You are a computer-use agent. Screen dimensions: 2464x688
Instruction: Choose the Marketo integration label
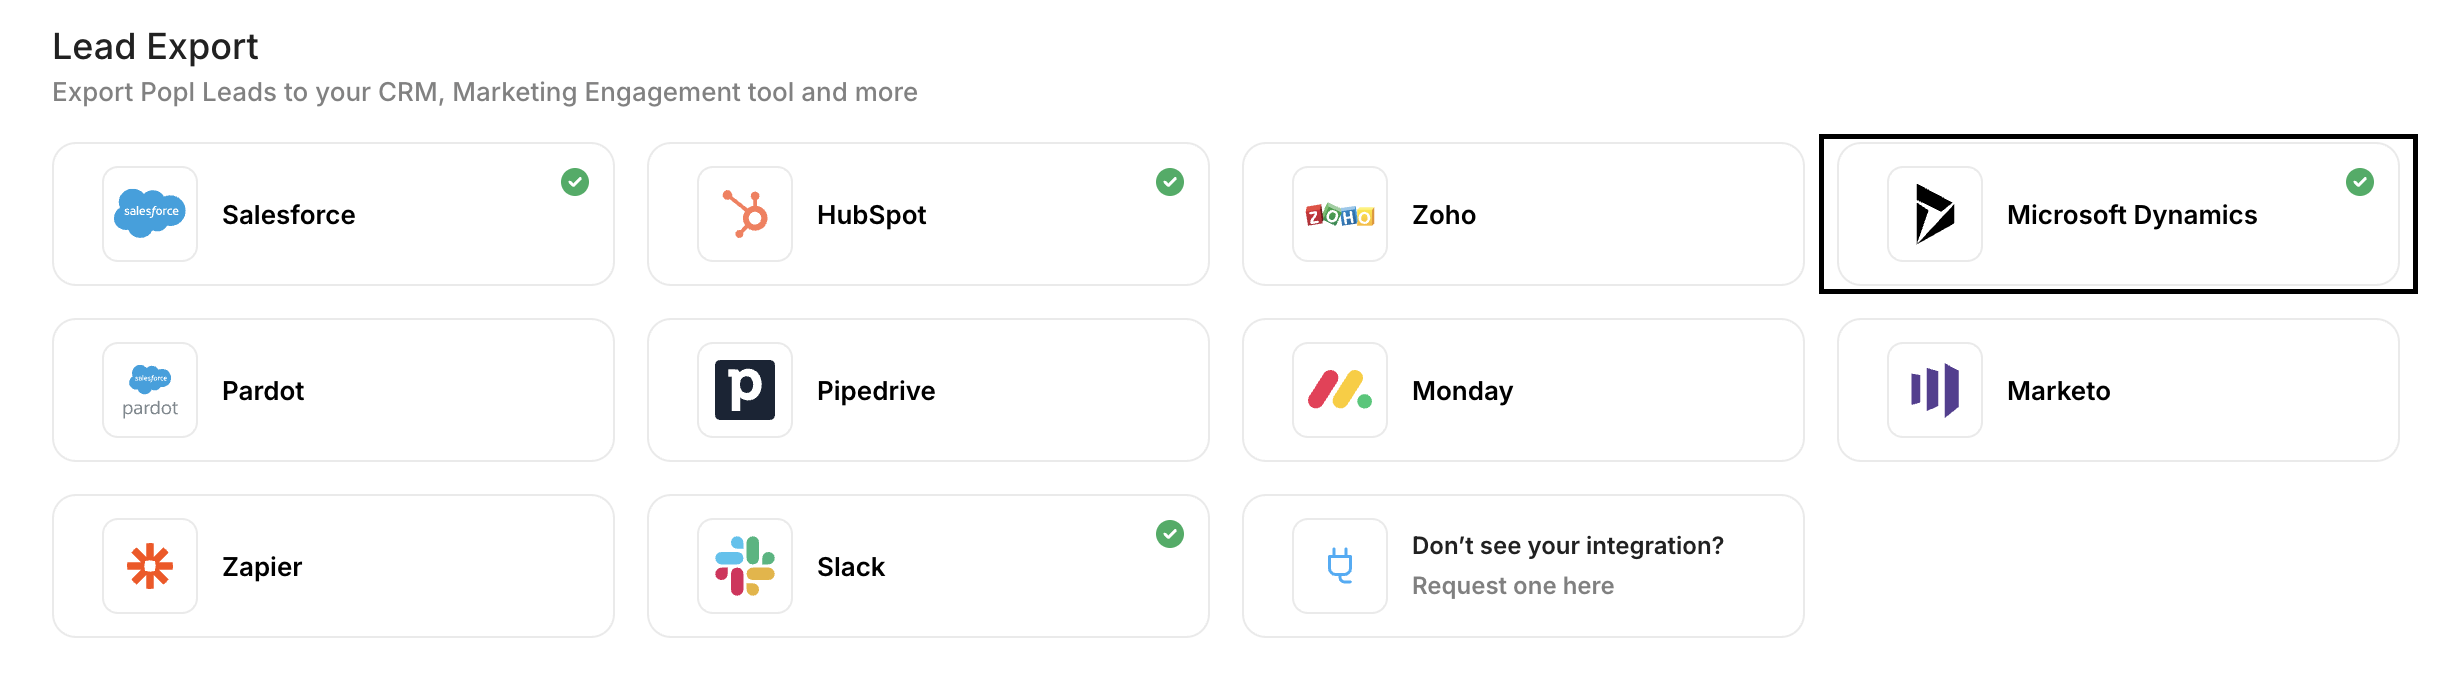(2058, 391)
